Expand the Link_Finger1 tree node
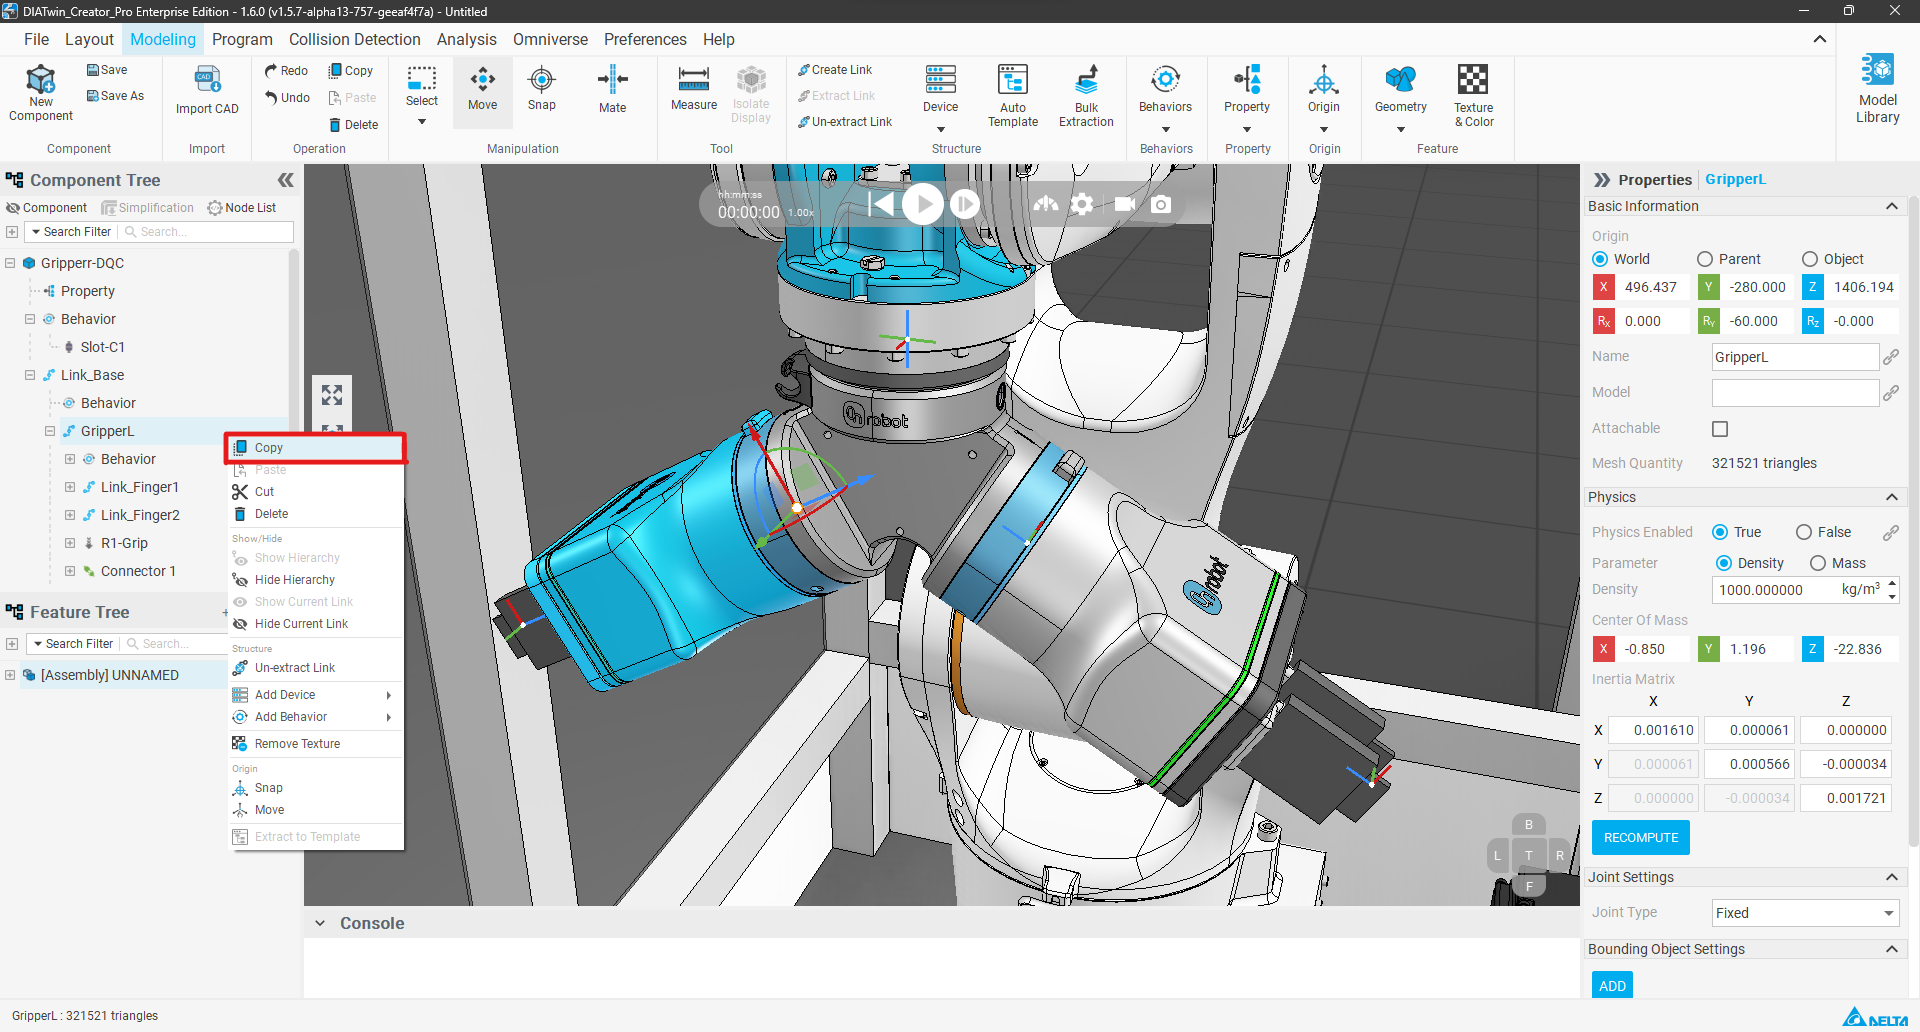The height and width of the screenshot is (1032, 1920). [x=70, y=487]
